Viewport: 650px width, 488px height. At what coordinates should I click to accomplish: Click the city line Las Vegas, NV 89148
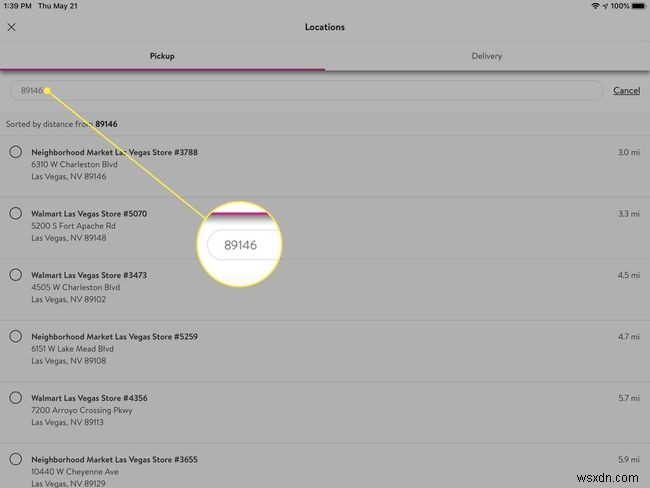click(69, 238)
